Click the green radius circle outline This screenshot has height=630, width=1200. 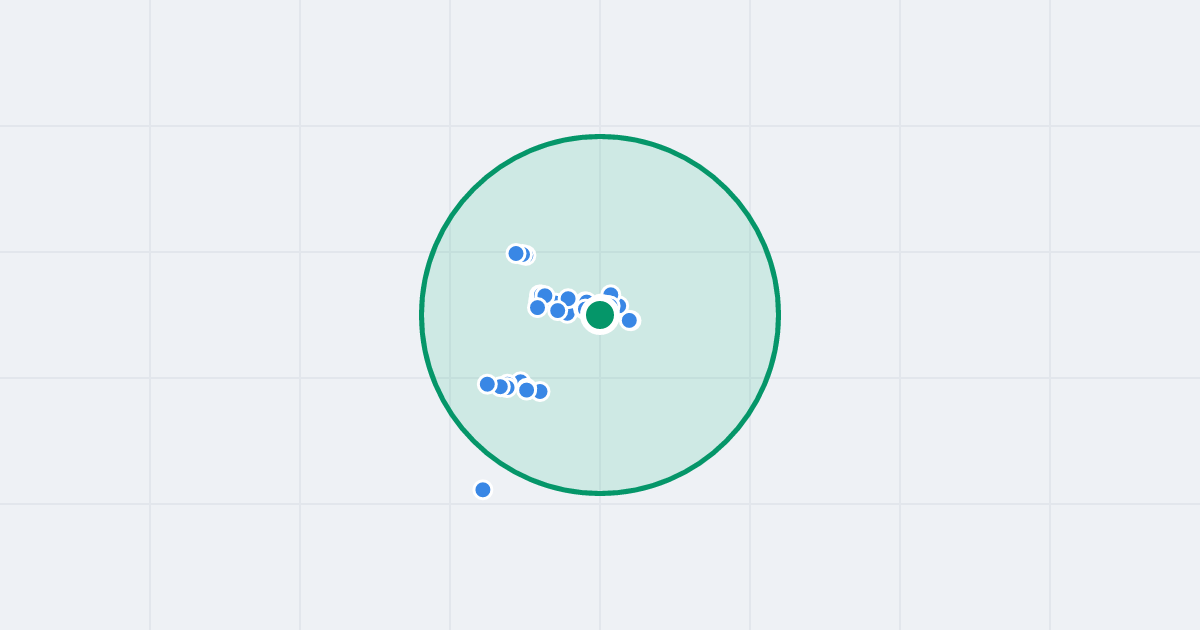pyautogui.click(x=778, y=315)
